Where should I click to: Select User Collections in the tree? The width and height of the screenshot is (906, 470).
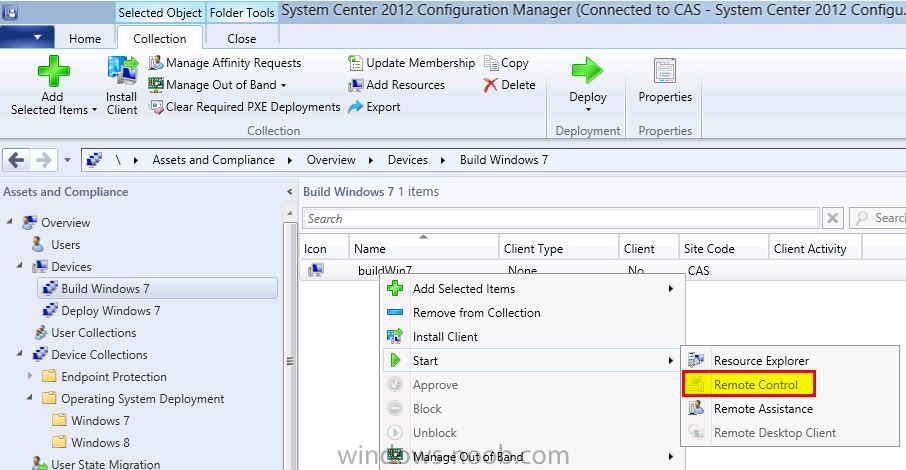click(94, 332)
